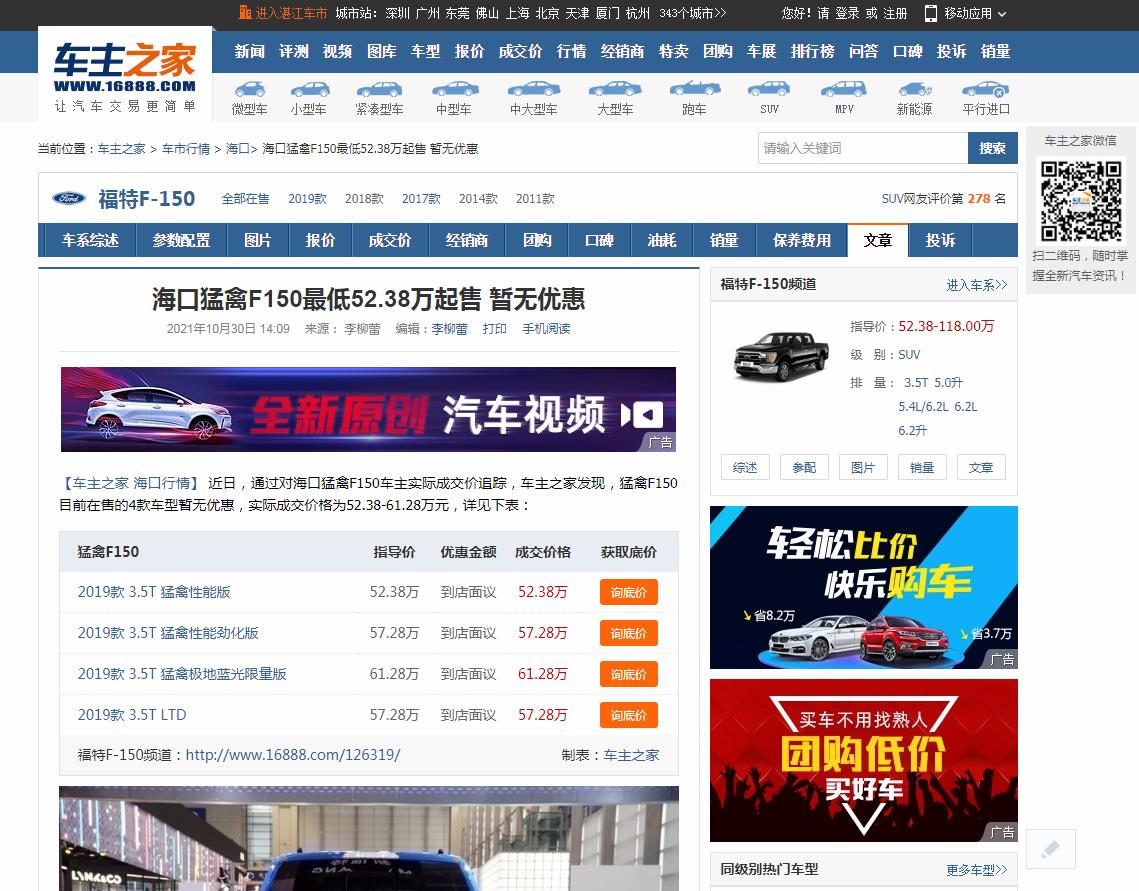The image size is (1139, 891).
Task: Open the 新闻 top menu item
Action: click(x=250, y=52)
